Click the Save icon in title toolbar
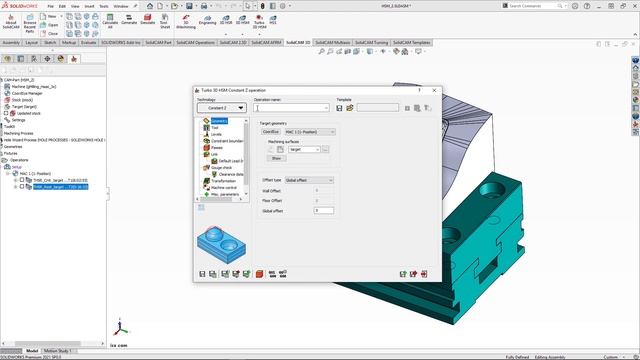640x360 pixels. [x=189, y=6]
